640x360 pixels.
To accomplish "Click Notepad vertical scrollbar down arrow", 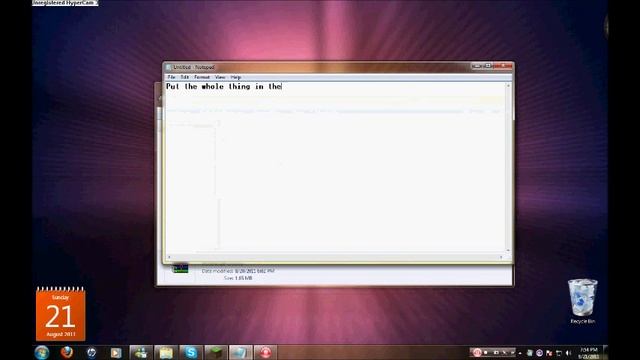I will [x=508, y=250].
